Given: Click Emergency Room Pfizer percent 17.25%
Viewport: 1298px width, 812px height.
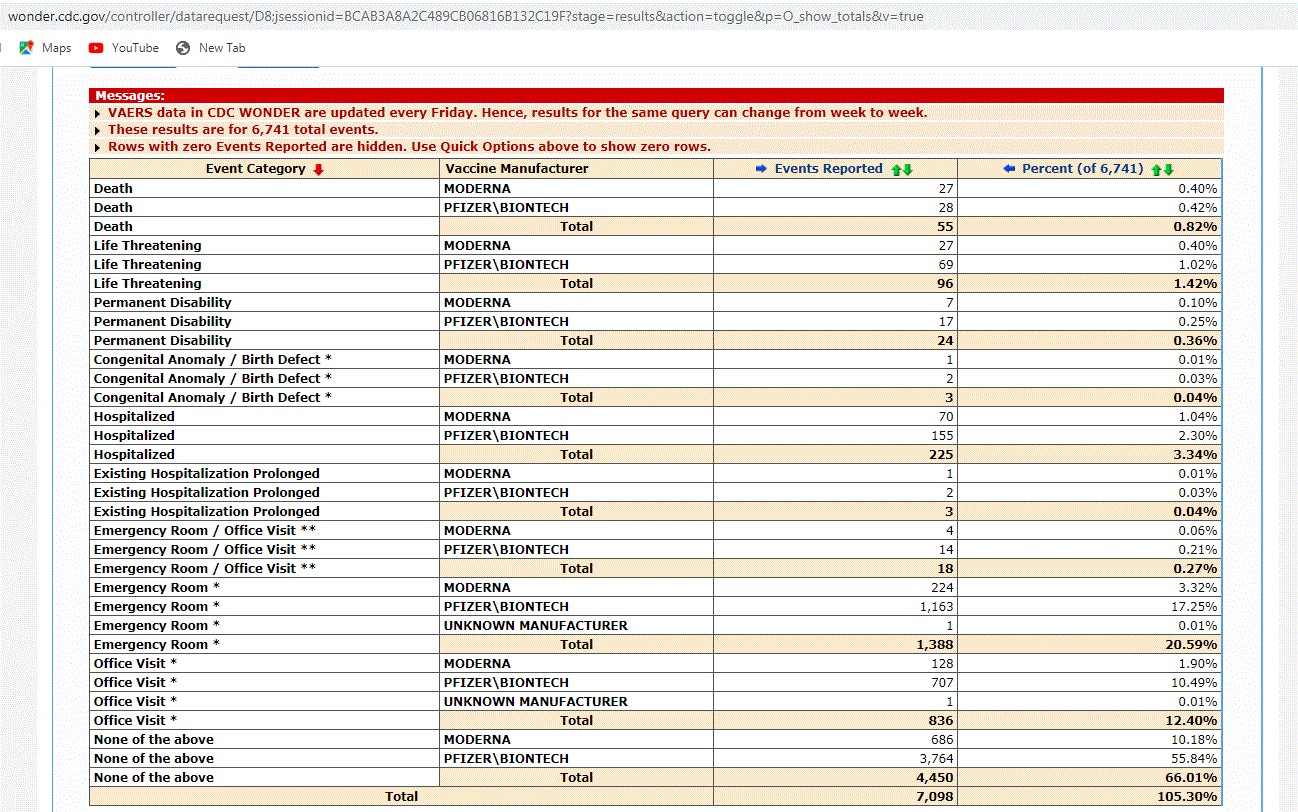Looking at the screenshot, I should [x=1194, y=606].
